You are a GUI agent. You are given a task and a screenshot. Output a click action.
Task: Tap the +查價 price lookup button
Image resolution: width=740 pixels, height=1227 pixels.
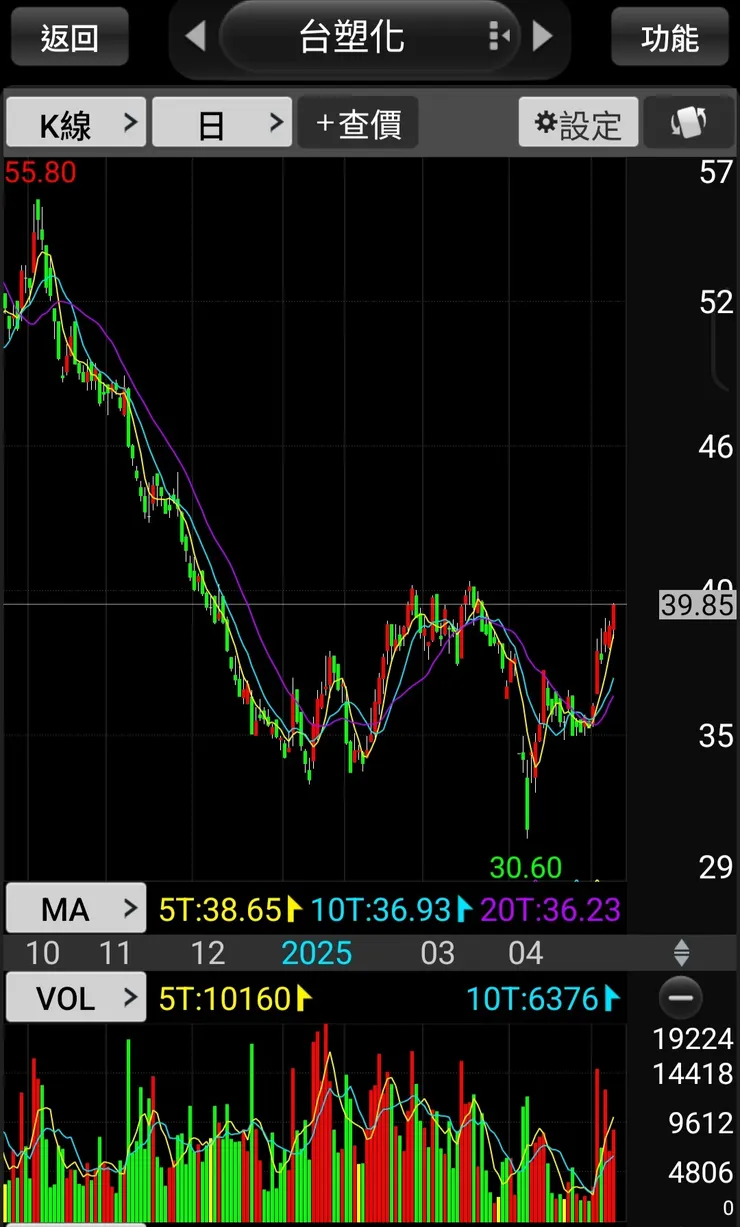coord(358,123)
